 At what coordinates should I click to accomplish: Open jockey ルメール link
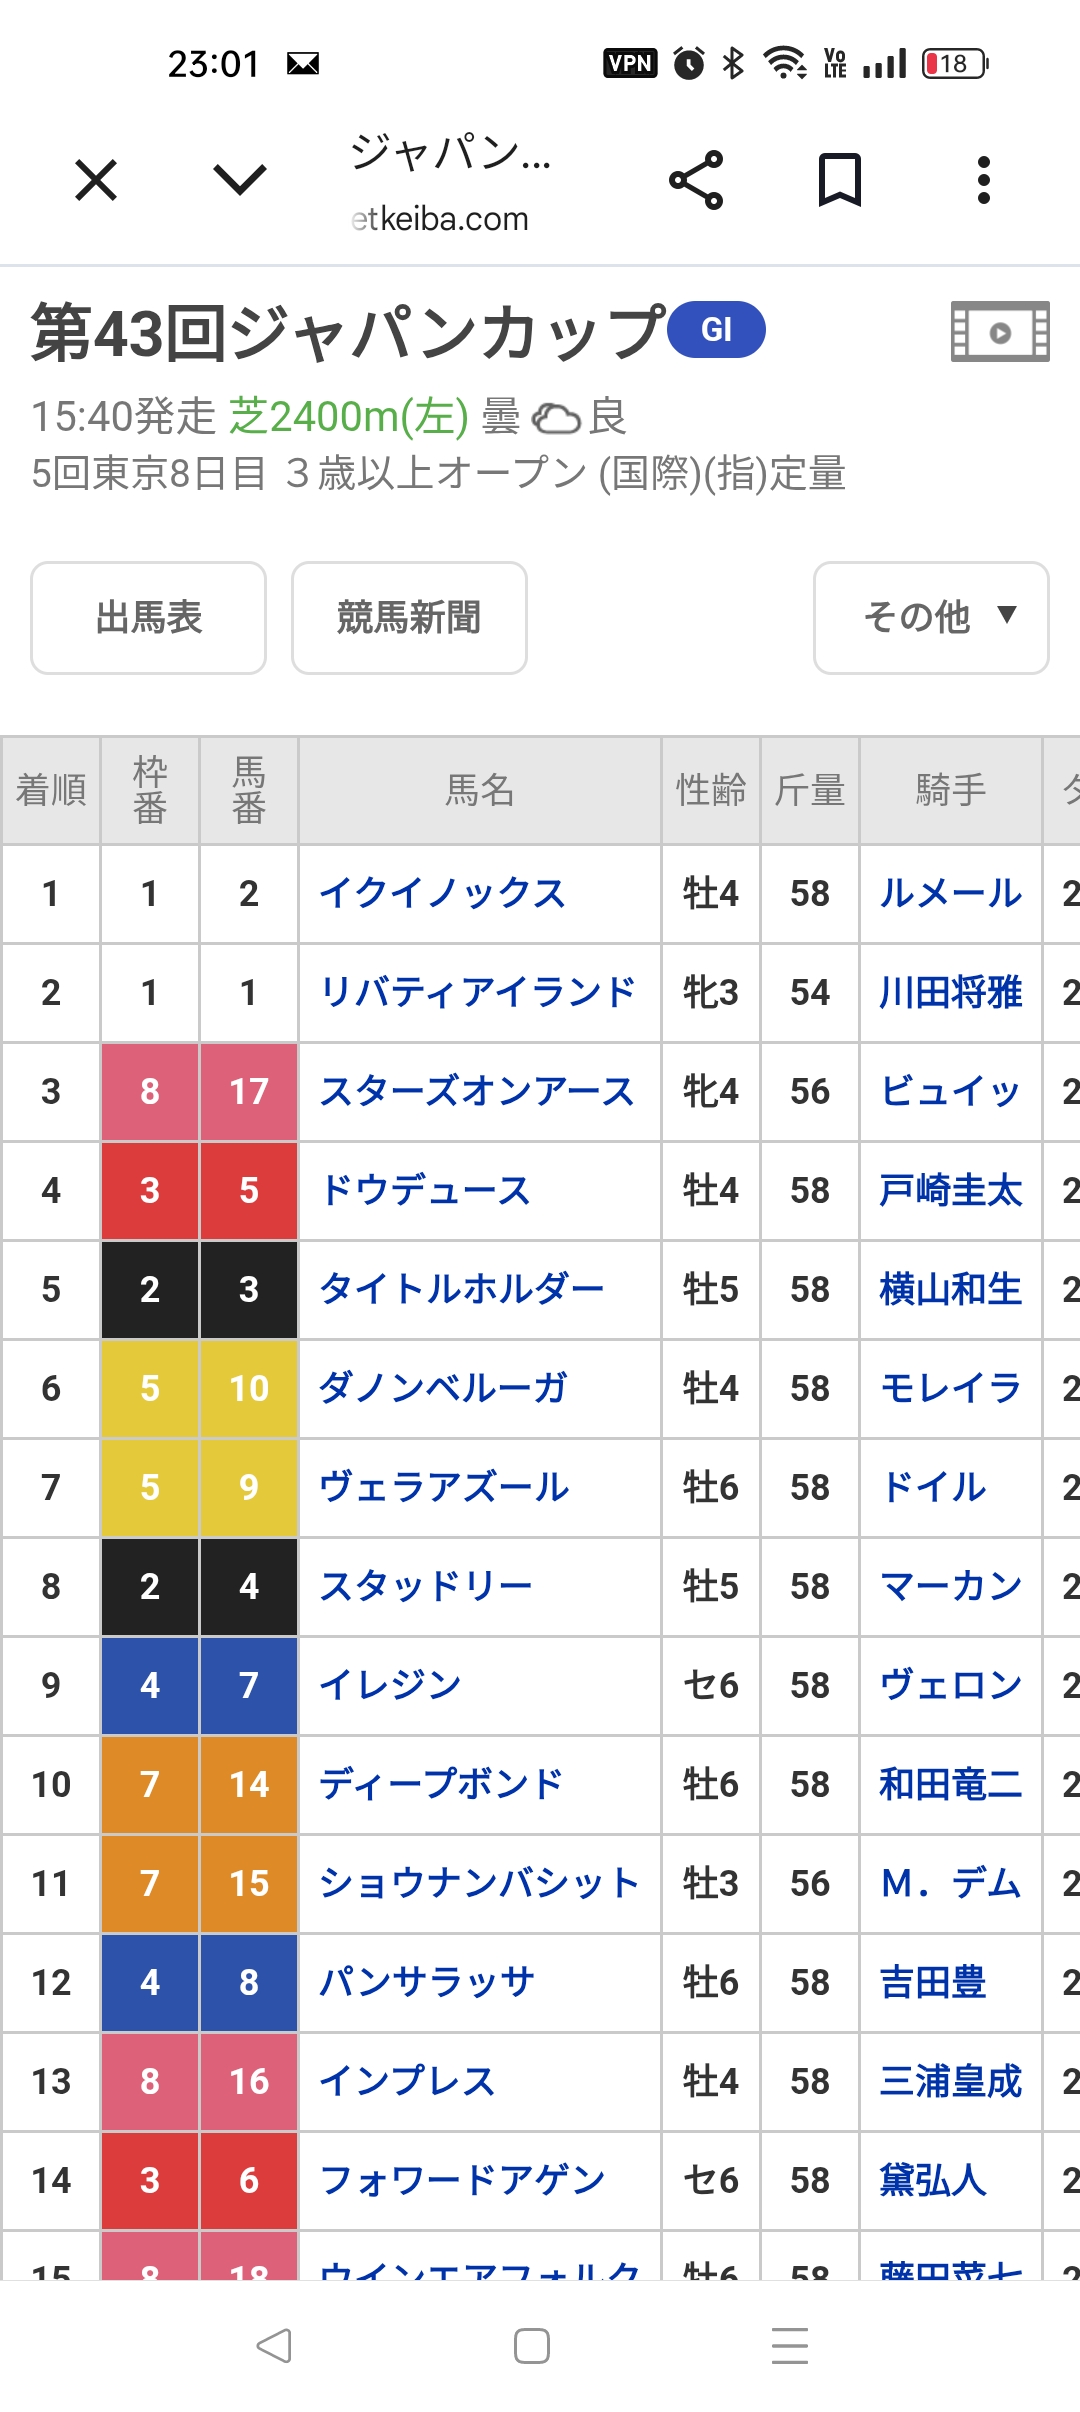[x=950, y=893]
